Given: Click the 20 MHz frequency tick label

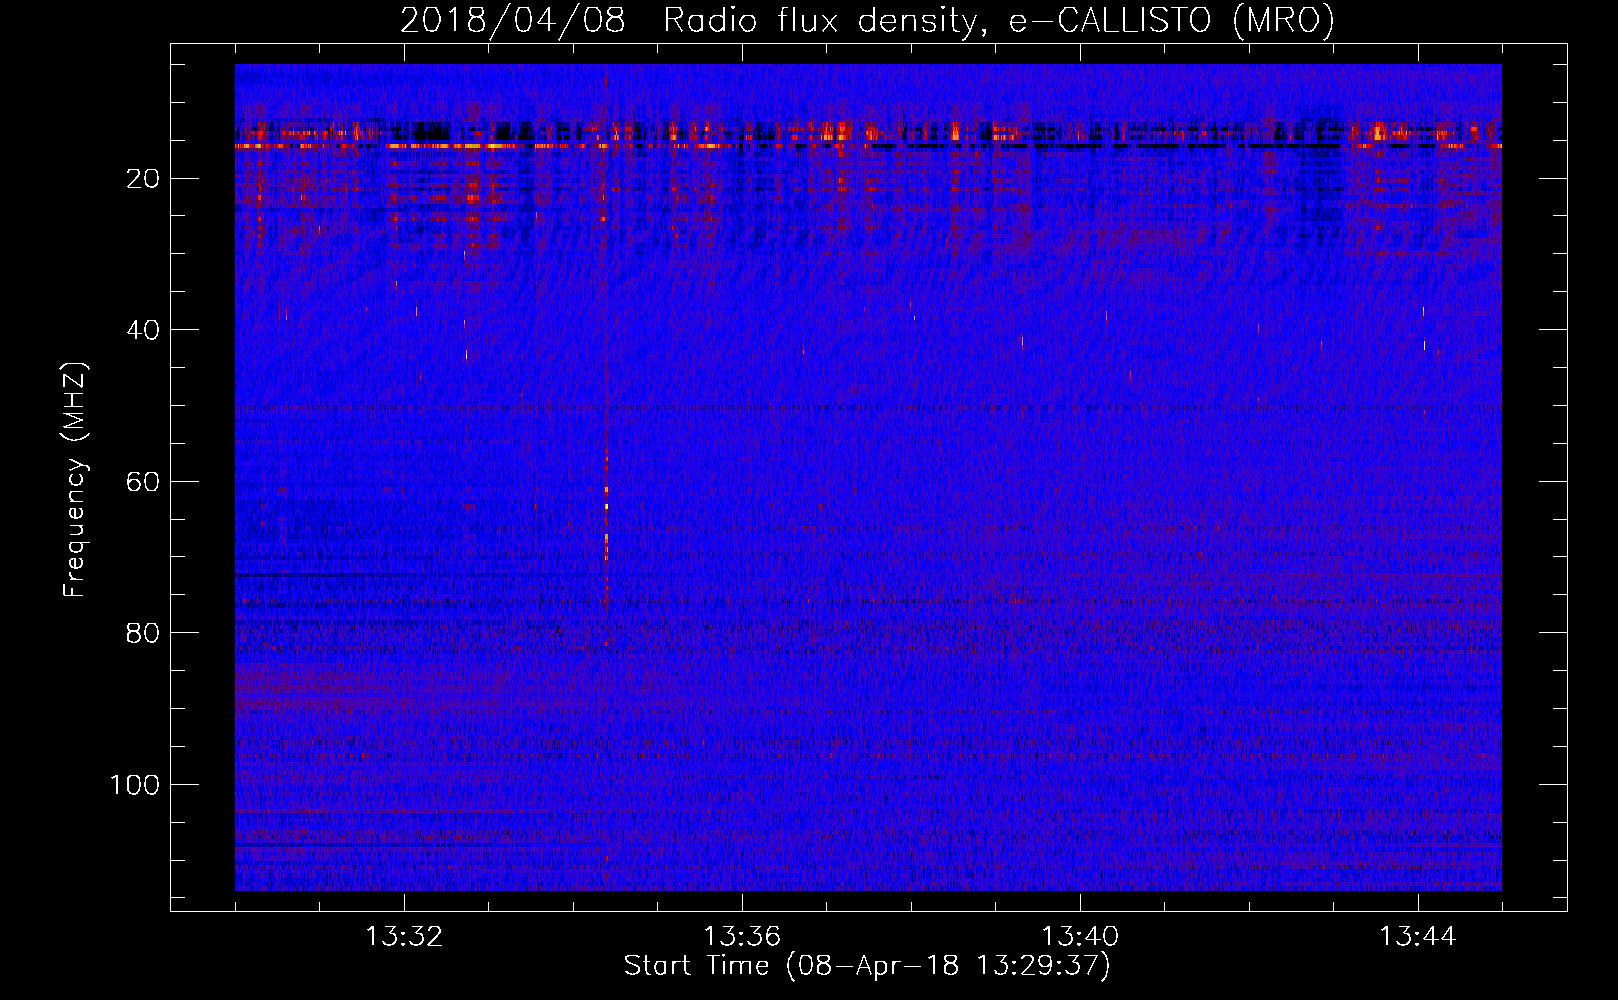Looking at the screenshot, I should point(143,179).
